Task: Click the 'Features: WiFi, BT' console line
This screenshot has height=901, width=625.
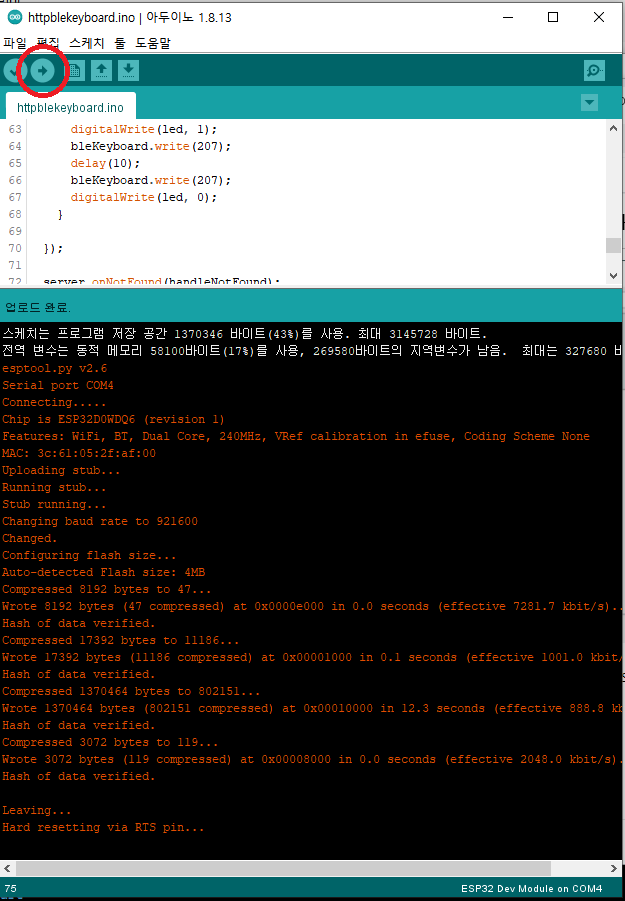Action: (x=296, y=436)
